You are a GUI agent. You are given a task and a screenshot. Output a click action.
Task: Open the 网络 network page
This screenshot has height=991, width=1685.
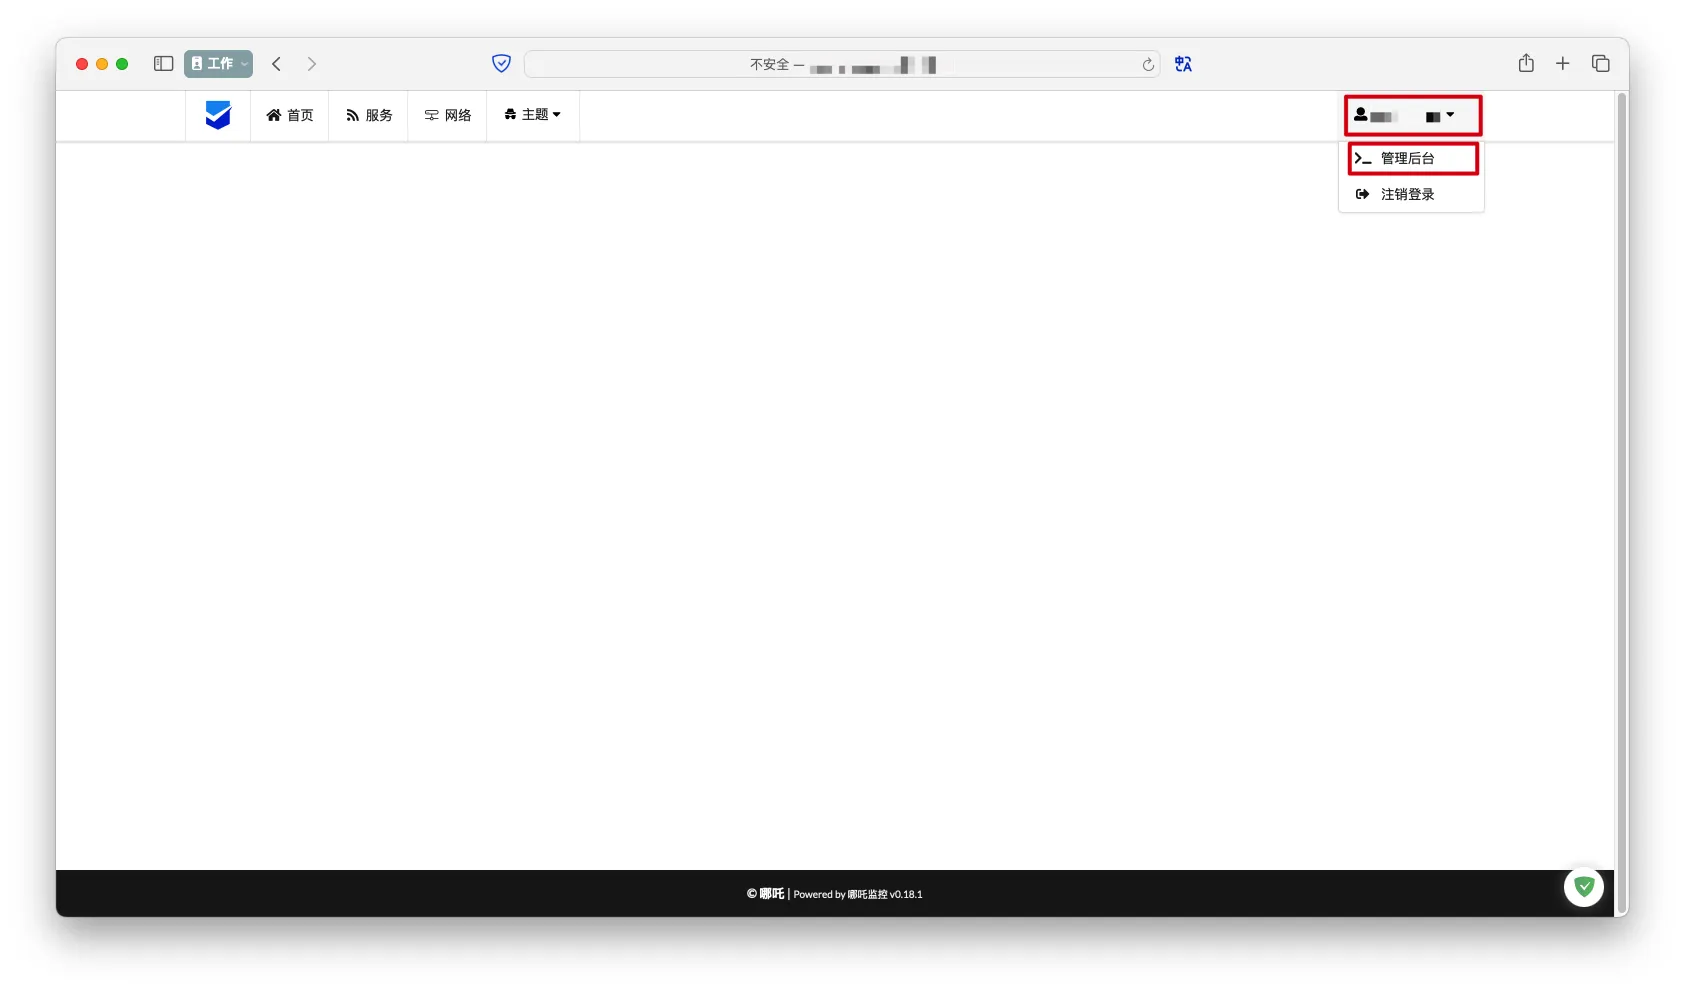(x=448, y=115)
